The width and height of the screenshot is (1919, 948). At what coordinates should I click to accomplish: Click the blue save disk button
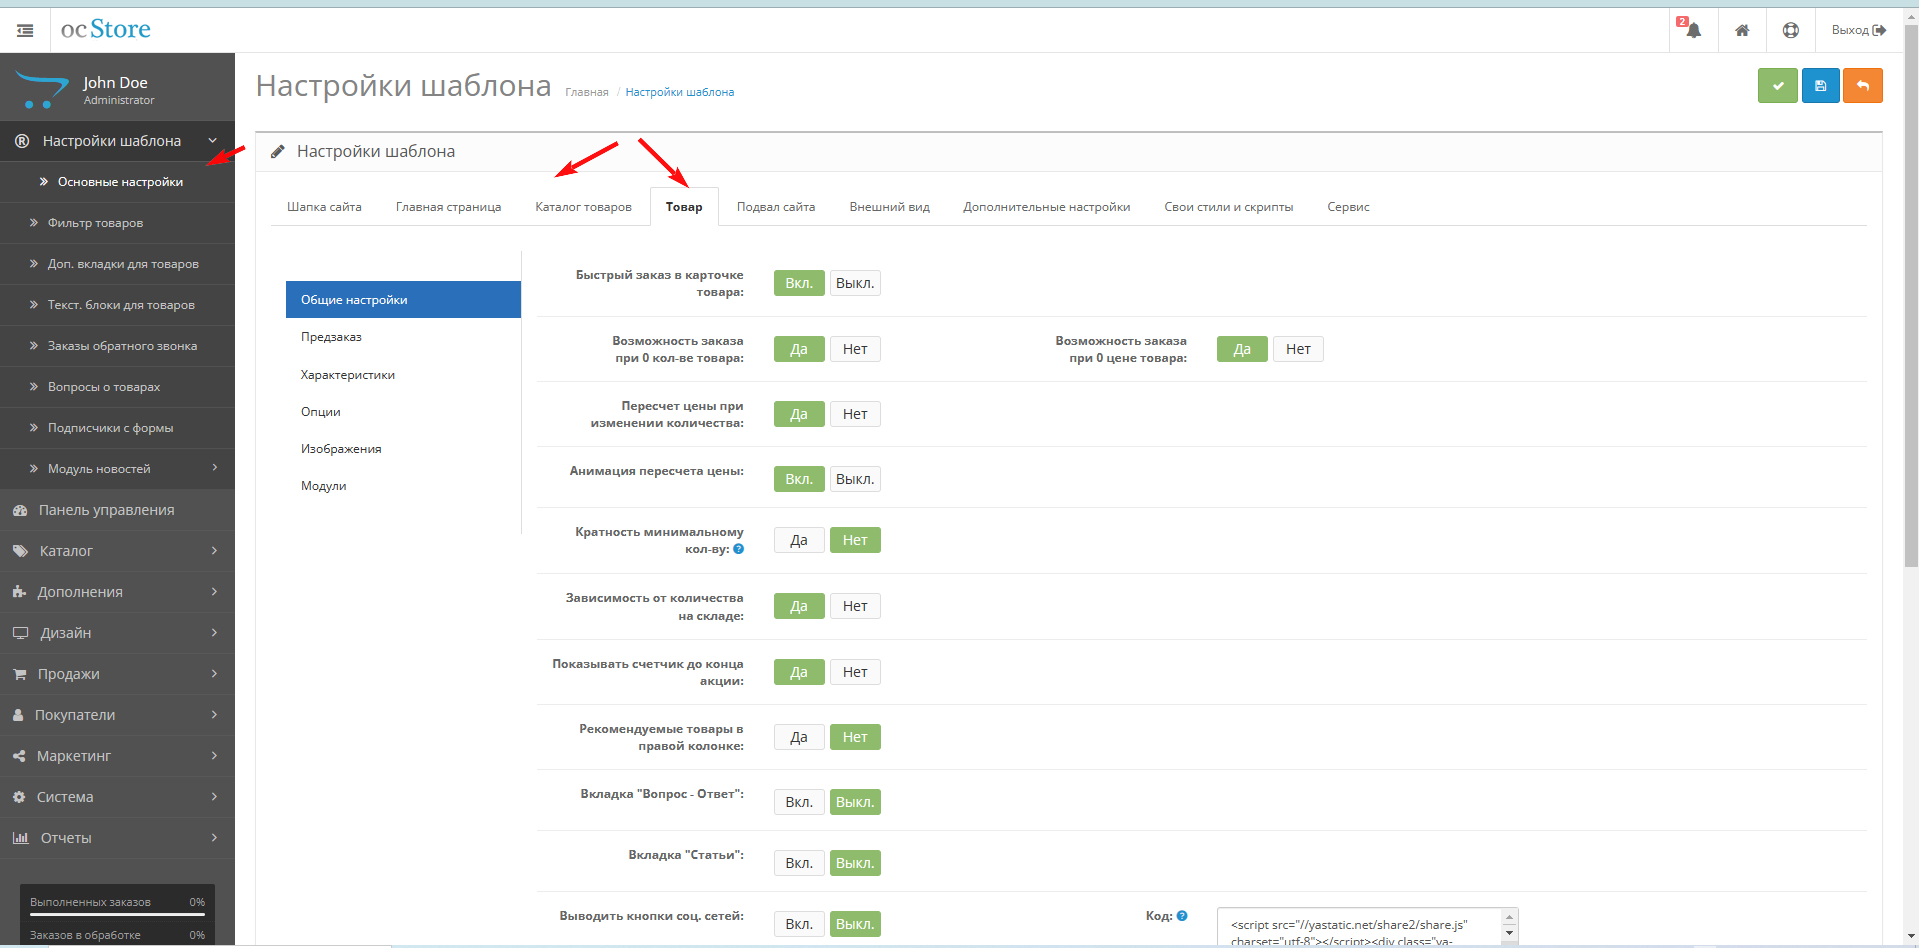1821,86
